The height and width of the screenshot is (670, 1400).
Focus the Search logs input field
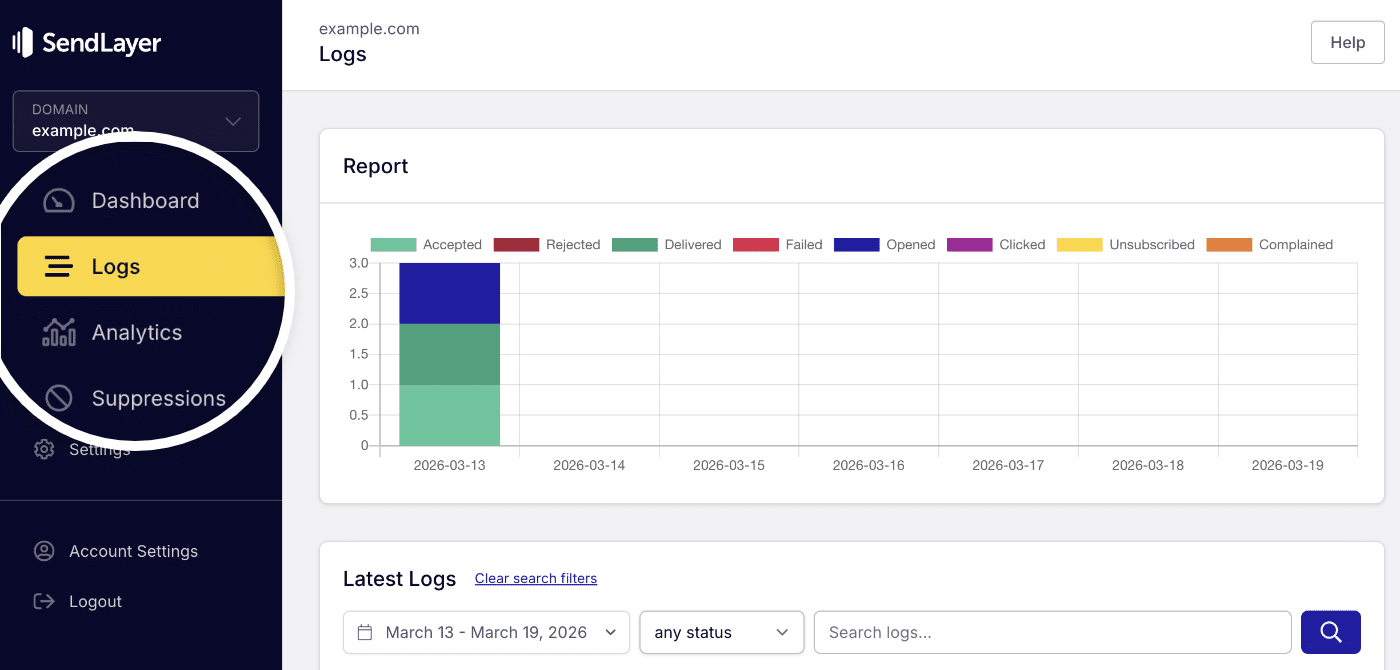pyautogui.click(x=1052, y=632)
